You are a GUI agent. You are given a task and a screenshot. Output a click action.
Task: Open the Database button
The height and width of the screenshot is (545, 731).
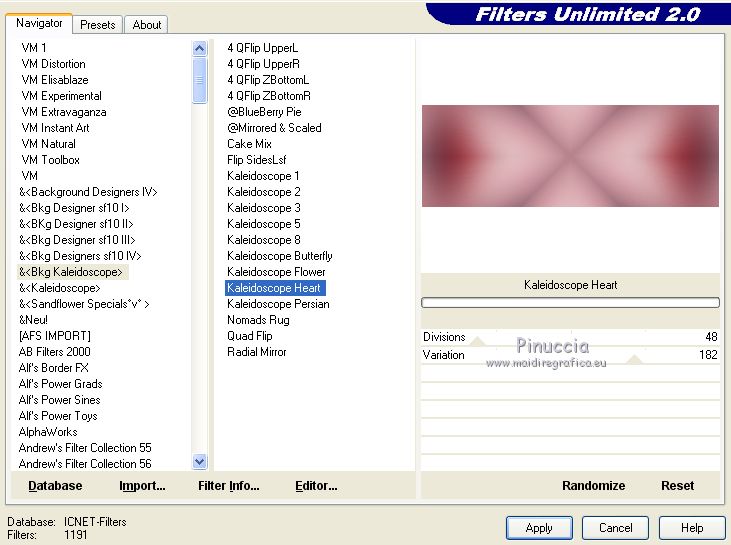[x=55, y=486]
